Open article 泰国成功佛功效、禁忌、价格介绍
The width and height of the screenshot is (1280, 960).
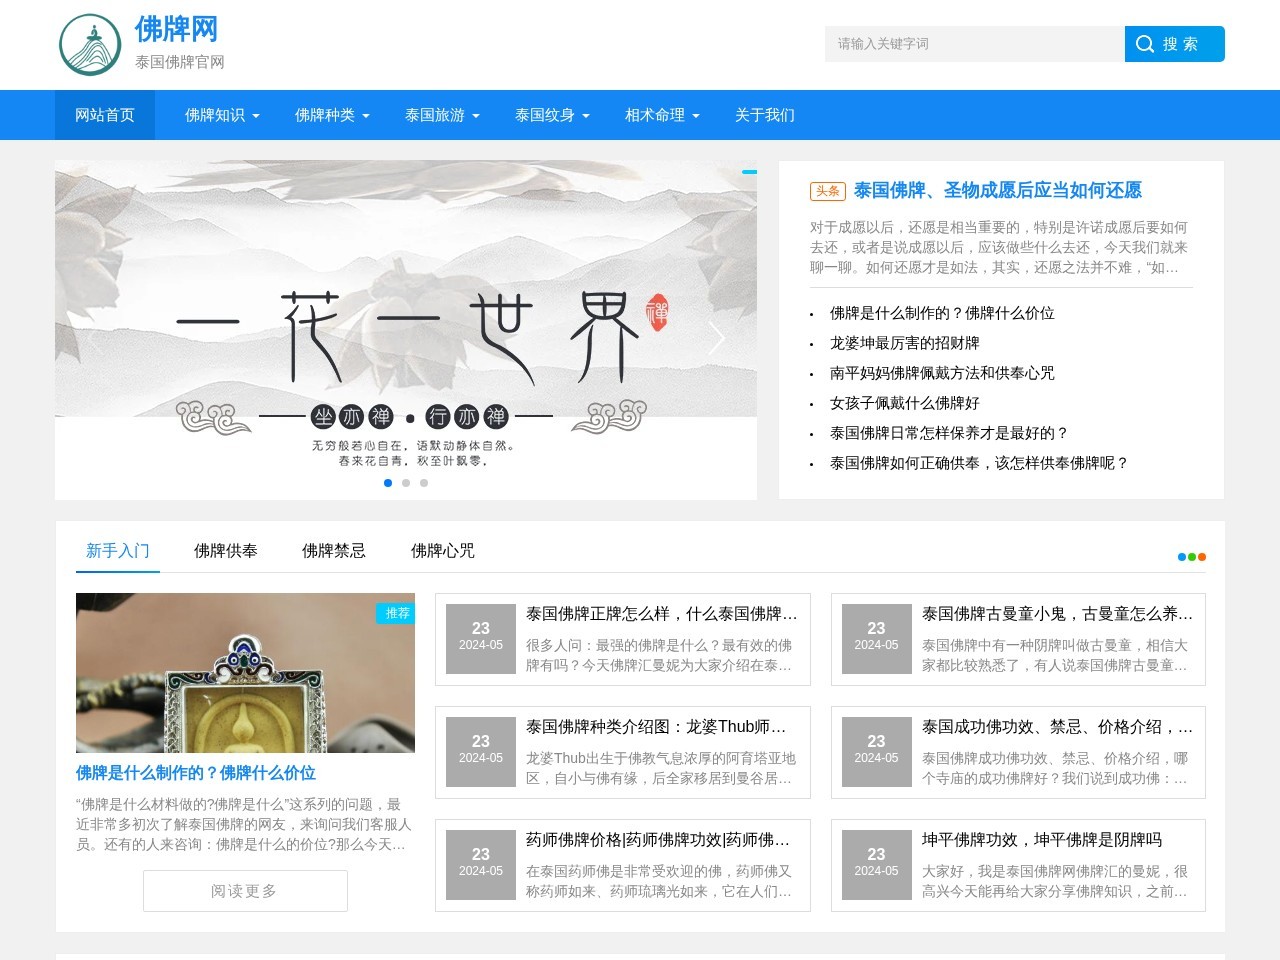[1057, 727]
